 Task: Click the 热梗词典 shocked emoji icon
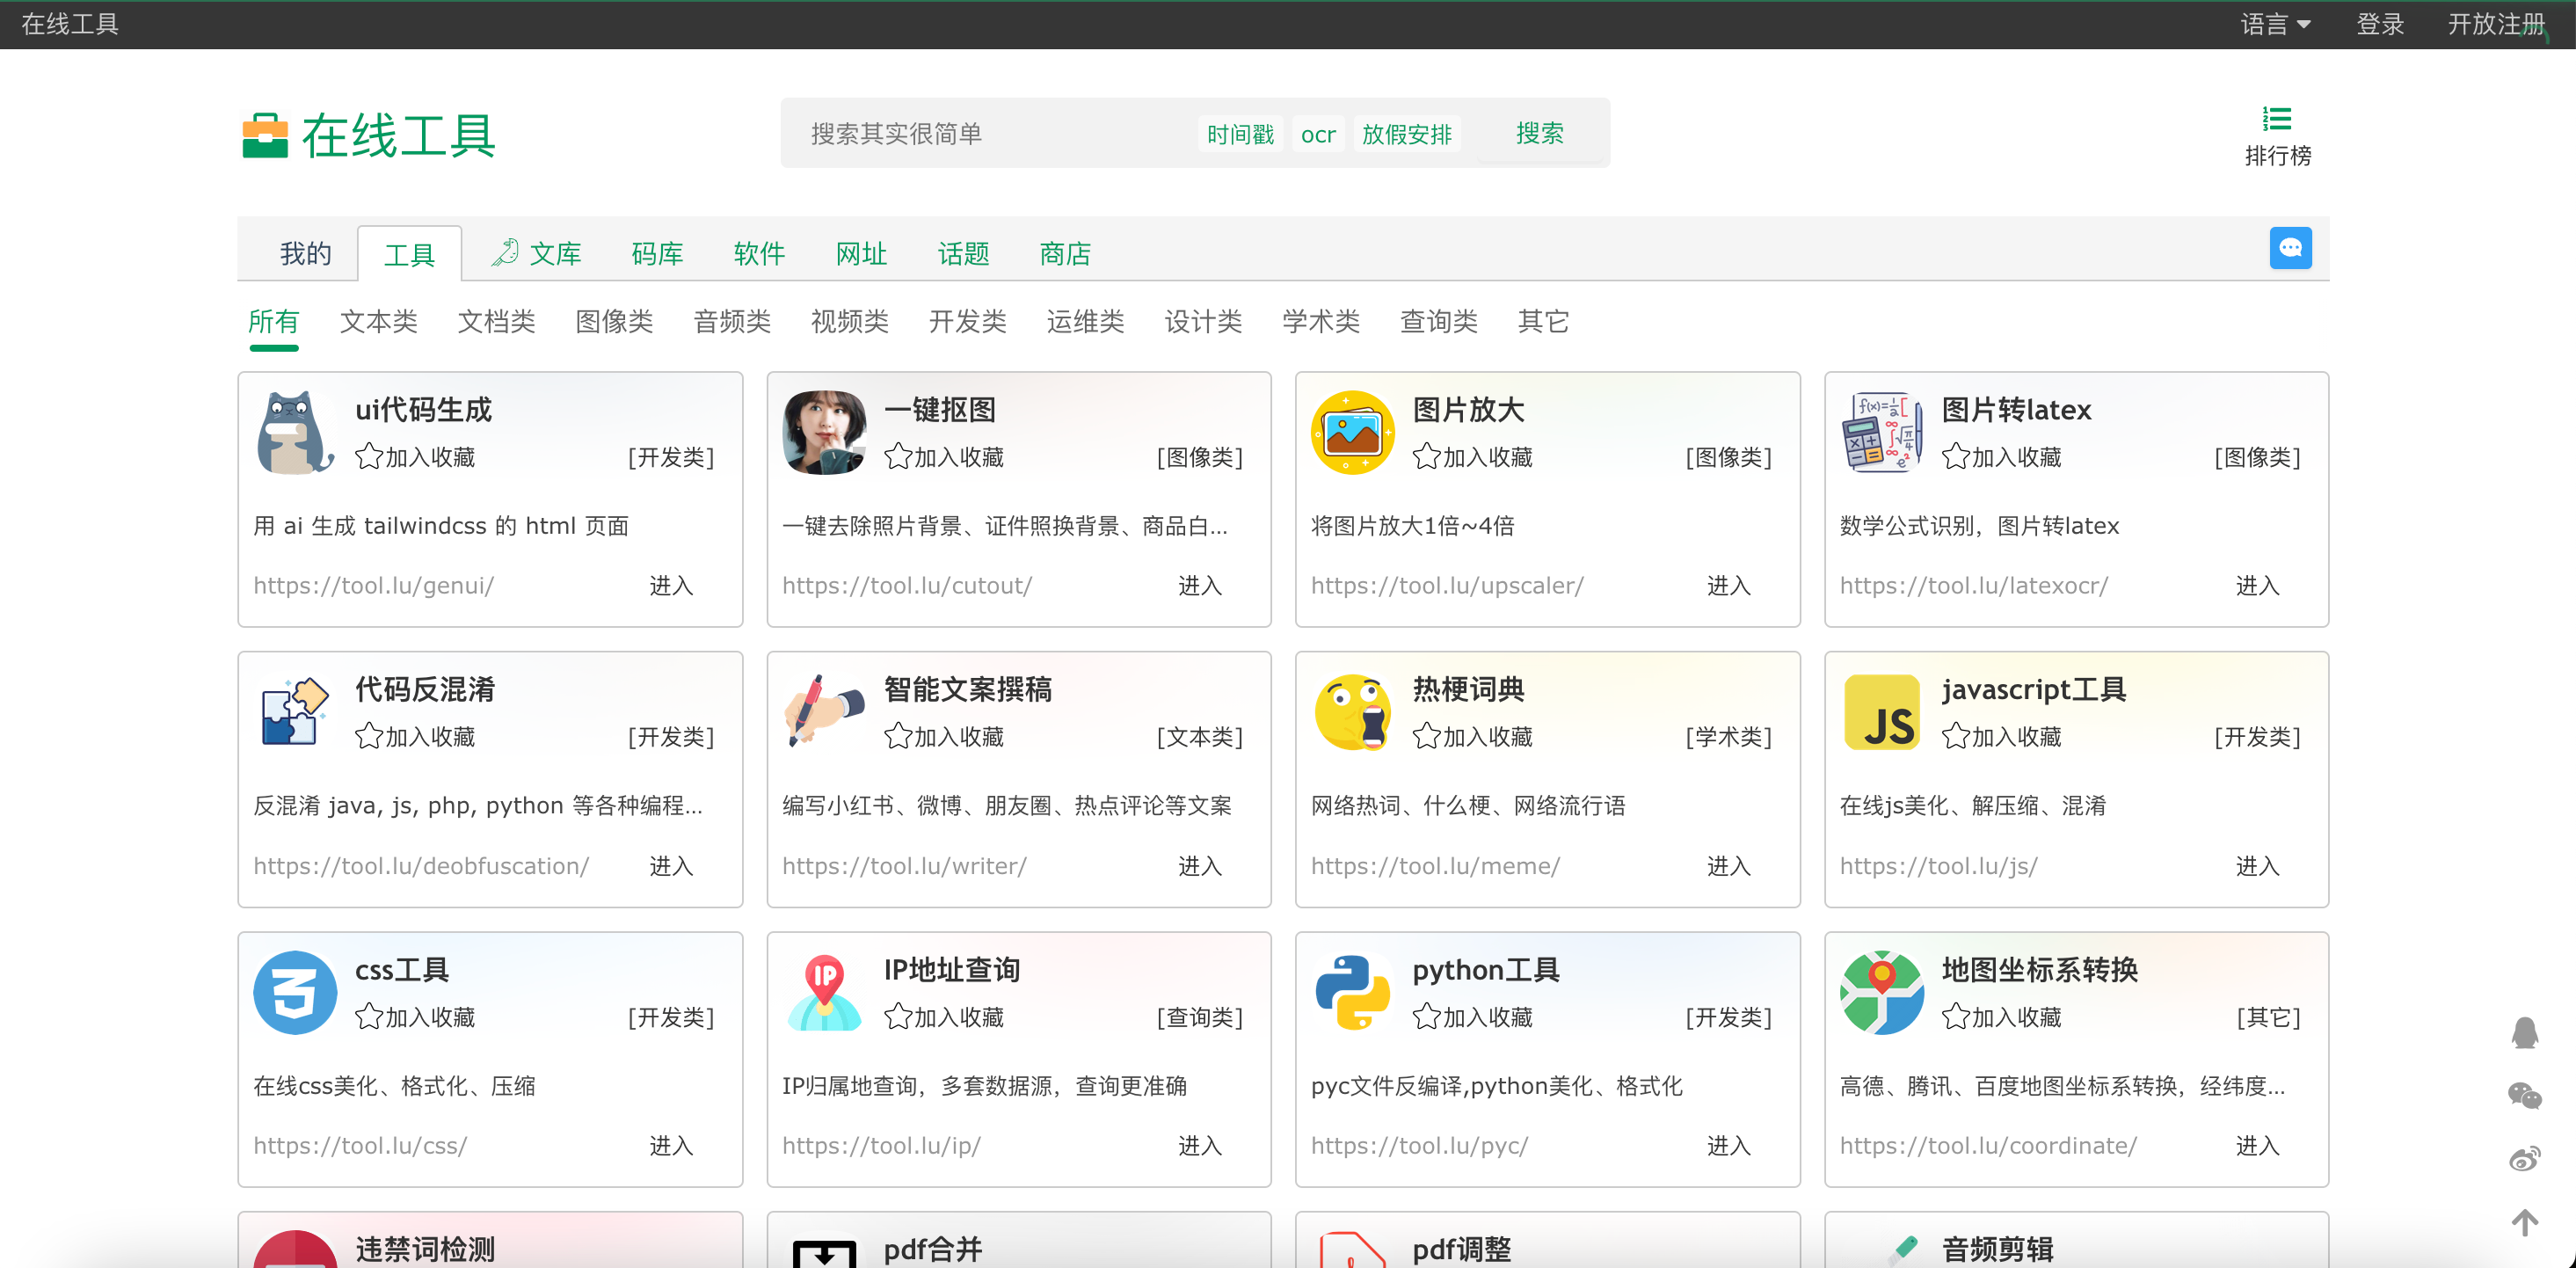pos(1352,712)
